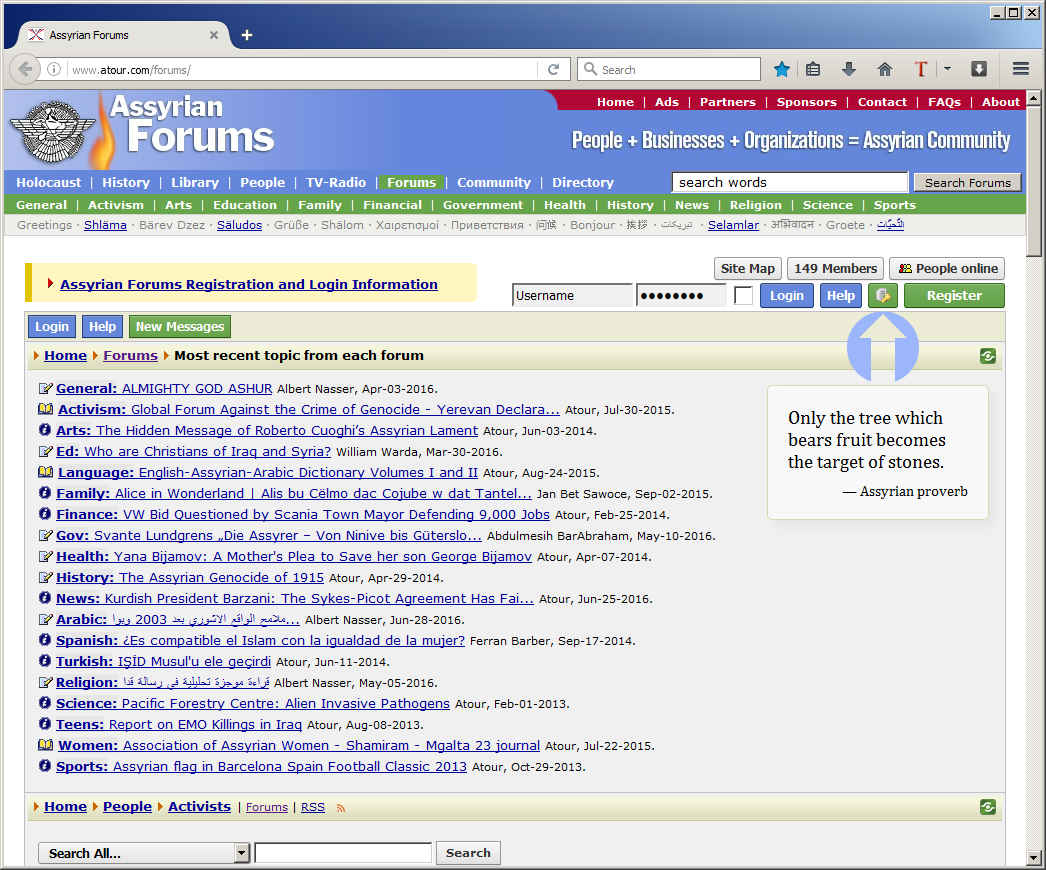Select the Community menu item
The image size is (1046, 870).
tap(494, 182)
